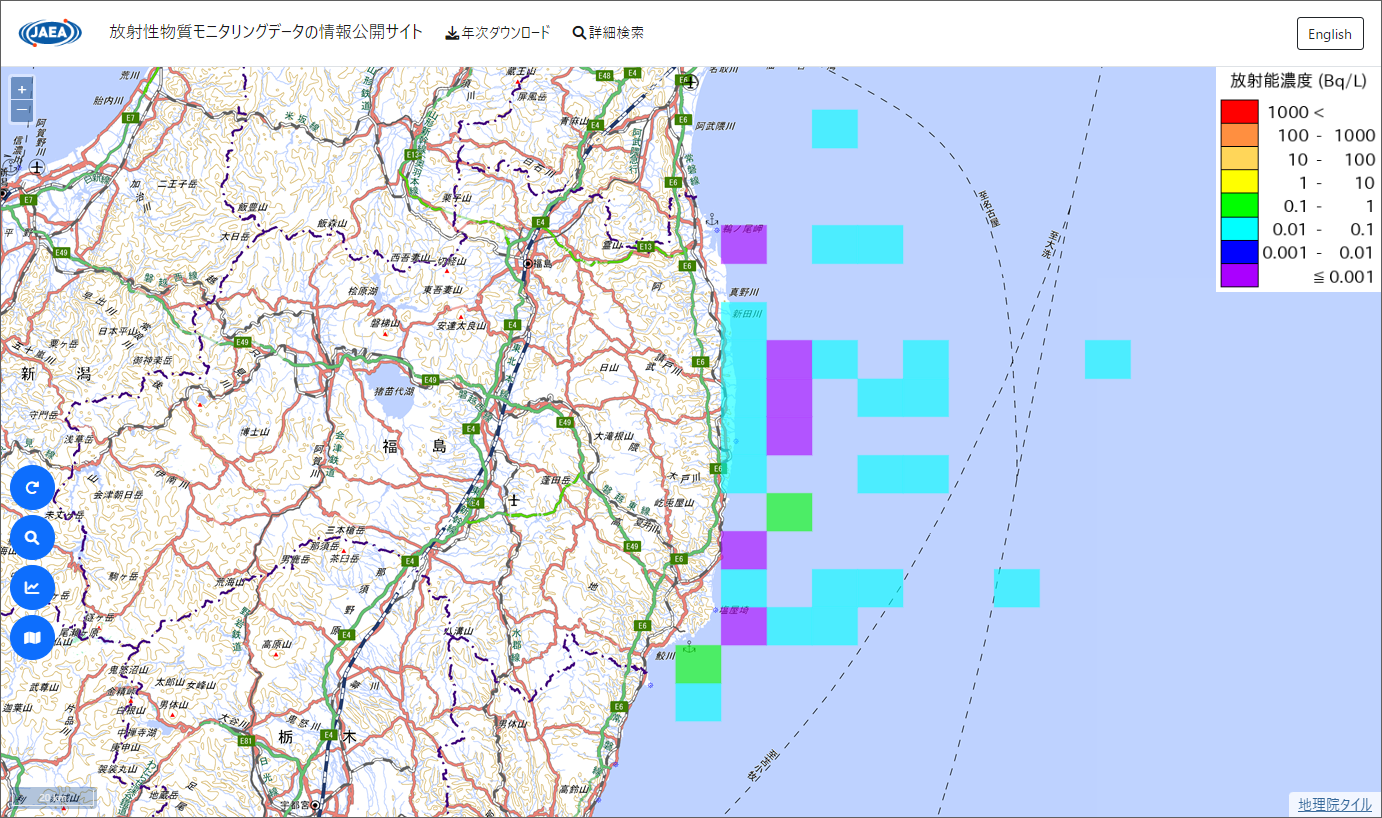This screenshot has height=818, width=1382.
Task: Click the orange 100-1000 legend swatch
Action: (1239, 136)
